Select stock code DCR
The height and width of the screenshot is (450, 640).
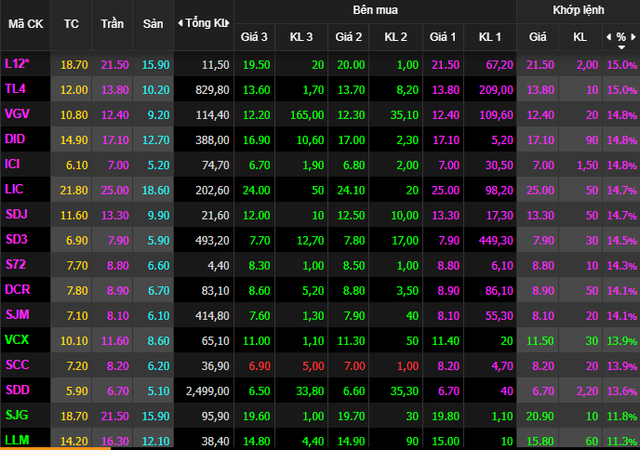(18, 290)
